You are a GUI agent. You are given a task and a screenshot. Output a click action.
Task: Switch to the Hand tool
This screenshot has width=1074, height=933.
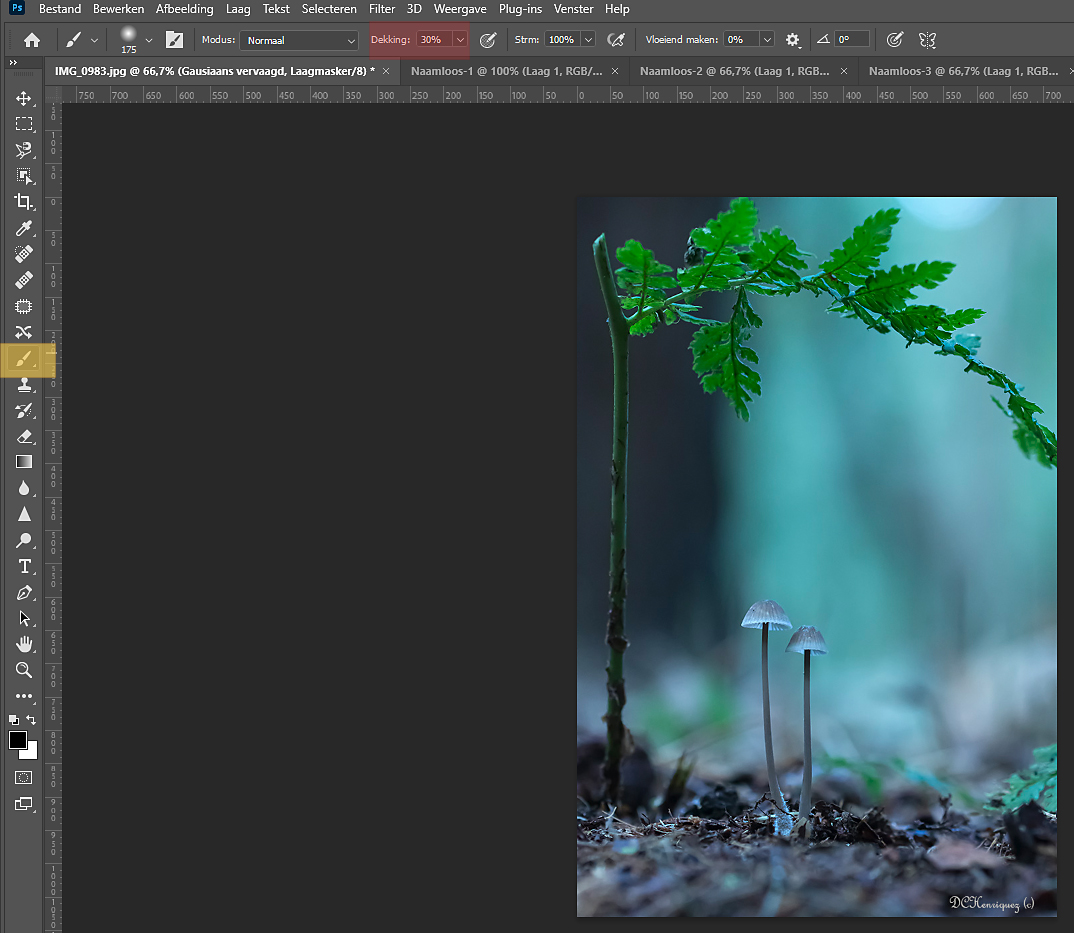pos(24,644)
